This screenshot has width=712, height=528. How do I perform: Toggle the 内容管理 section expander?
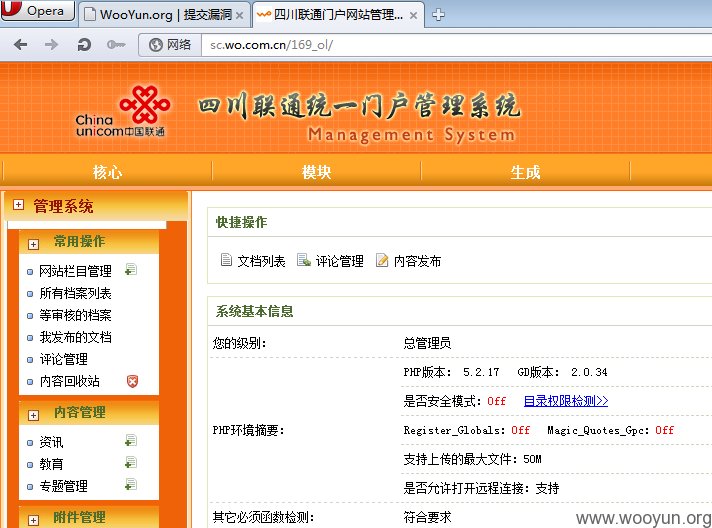coord(33,415)
